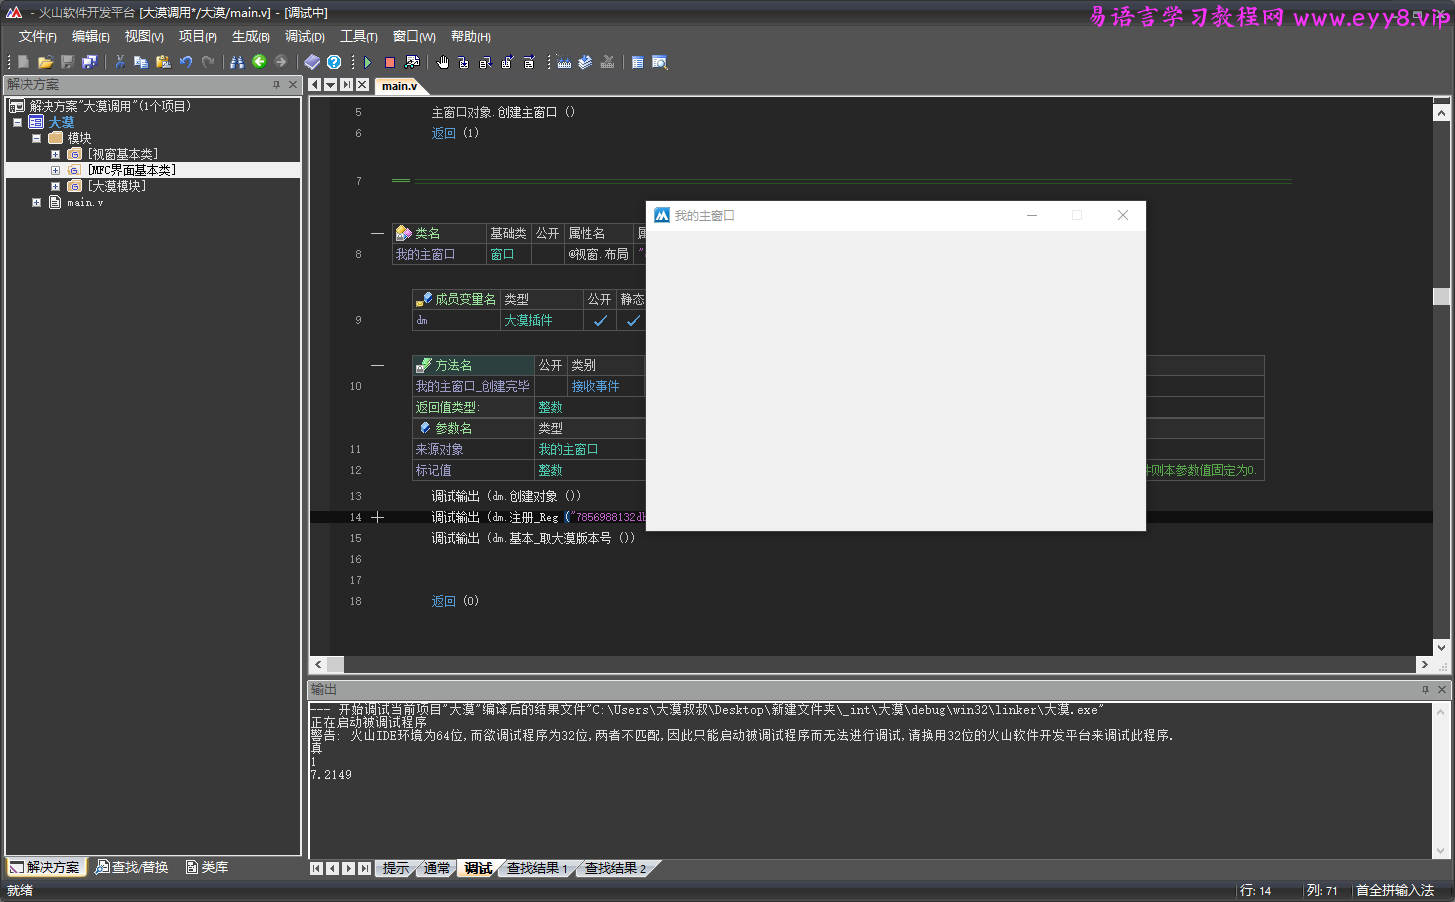This screenshot has width=1455, height=902.
Task: Switch to the 查找结果 2 tab
Action: pyautogui.click(x=615, y=868)
